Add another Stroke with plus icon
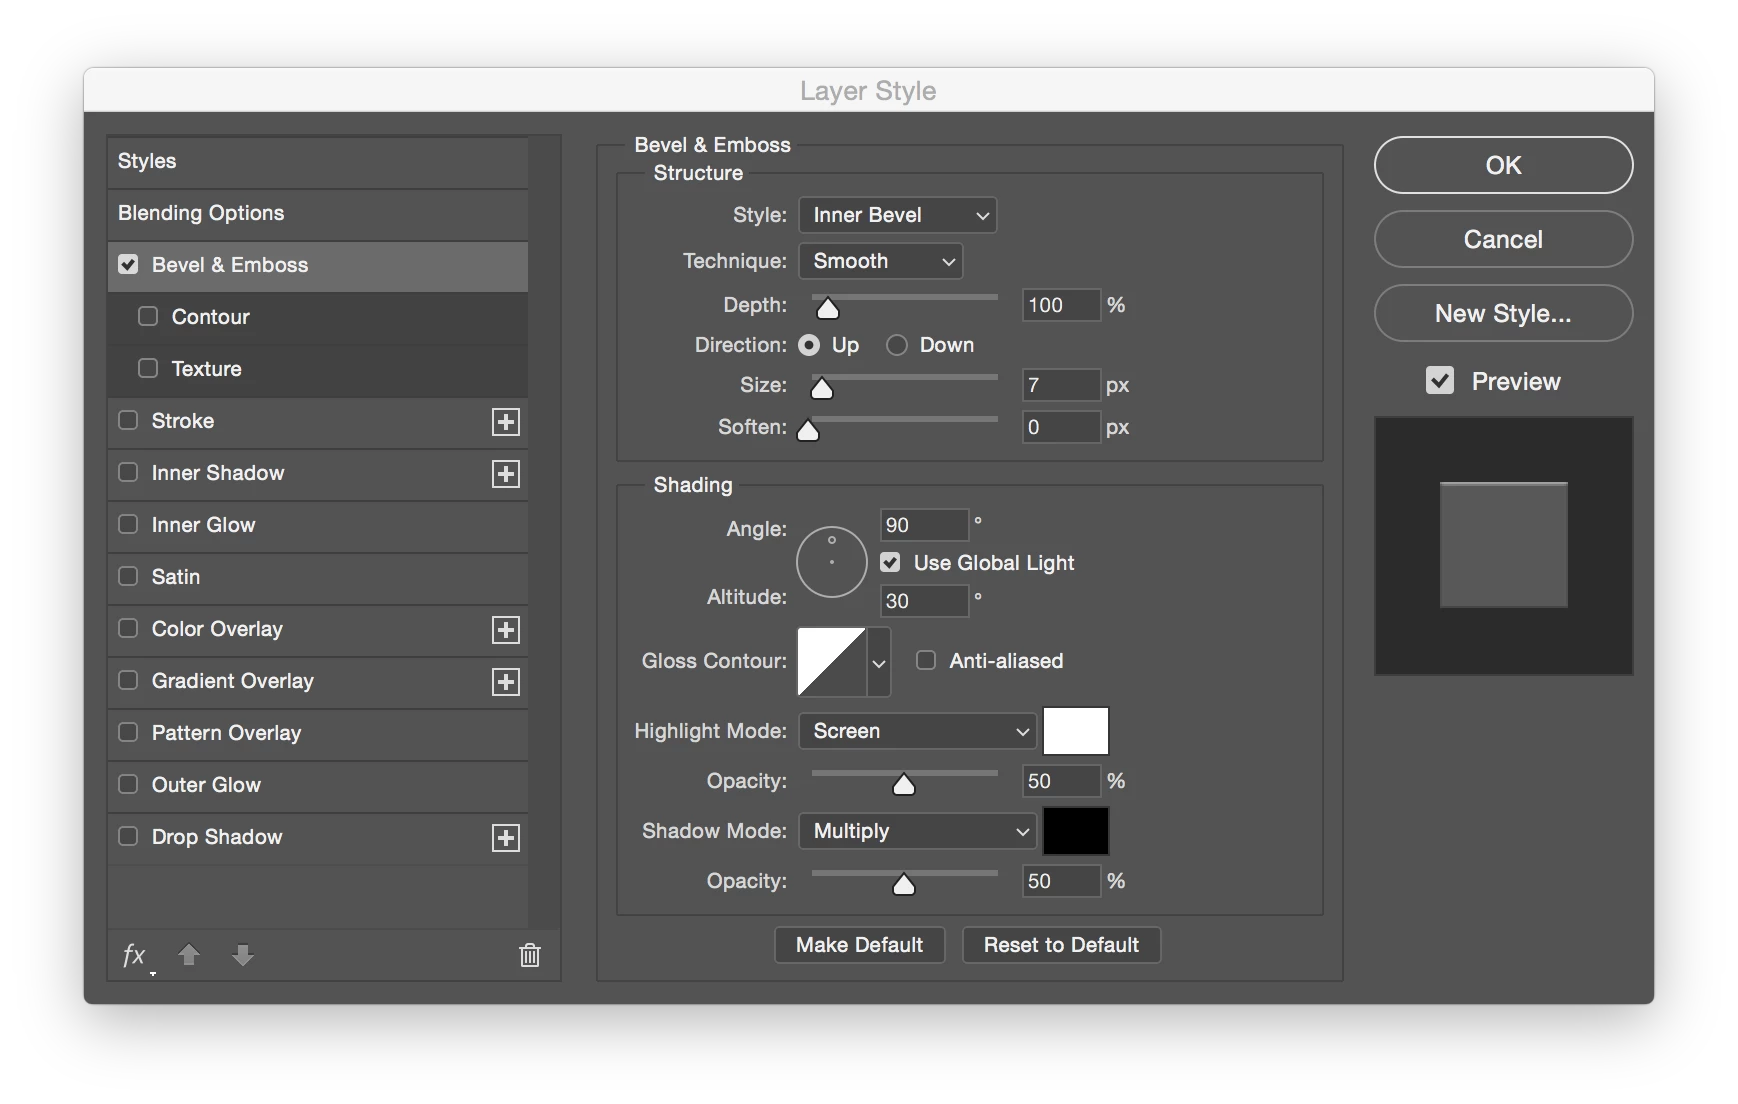The height and width of the screenshot is (1104, 1738). pos(506,422)
